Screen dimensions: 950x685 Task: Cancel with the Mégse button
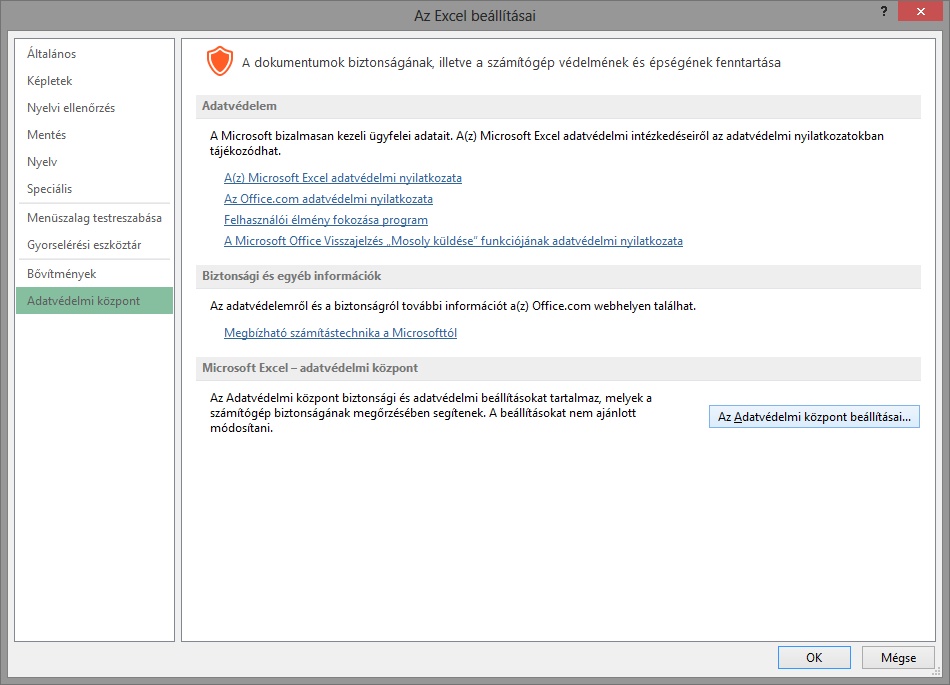click(899, 658)
